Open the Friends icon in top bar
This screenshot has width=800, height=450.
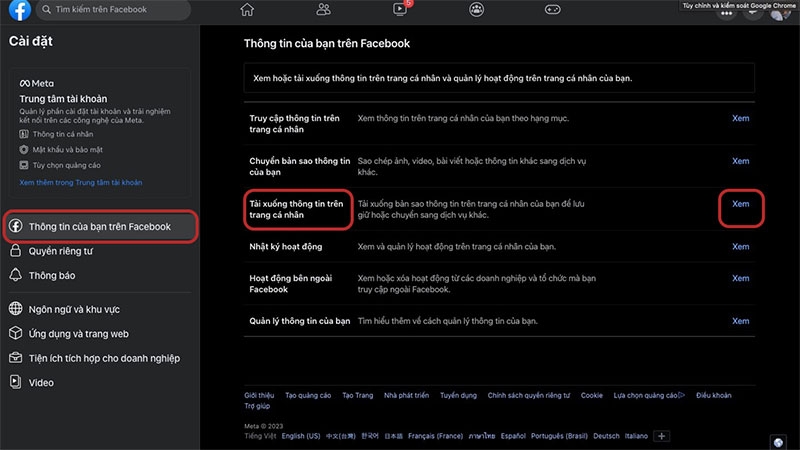pos(323,9)
